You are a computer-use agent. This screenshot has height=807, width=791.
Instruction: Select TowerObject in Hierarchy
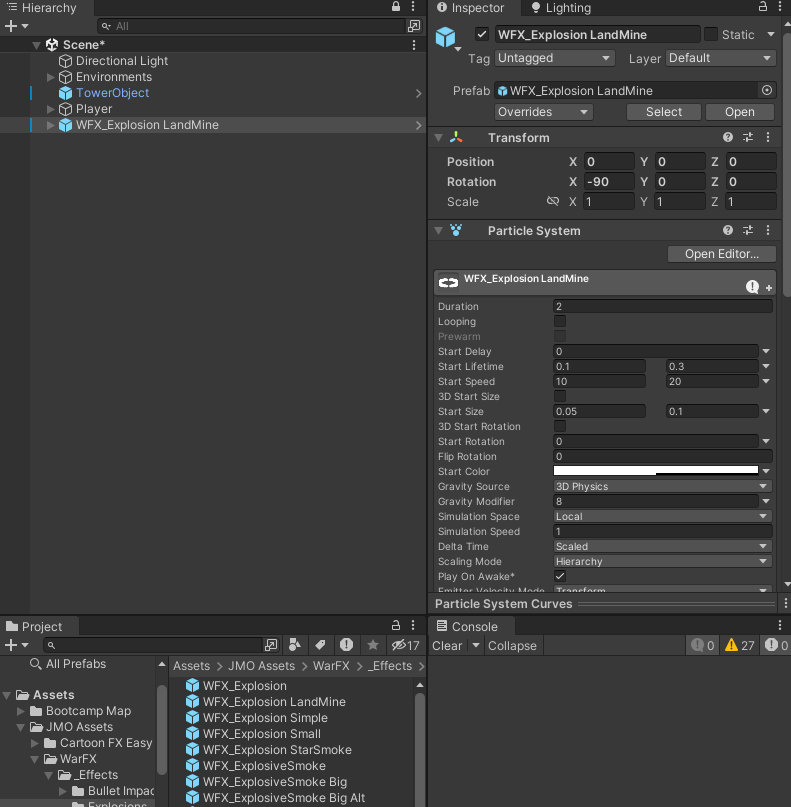pos(112,93)
